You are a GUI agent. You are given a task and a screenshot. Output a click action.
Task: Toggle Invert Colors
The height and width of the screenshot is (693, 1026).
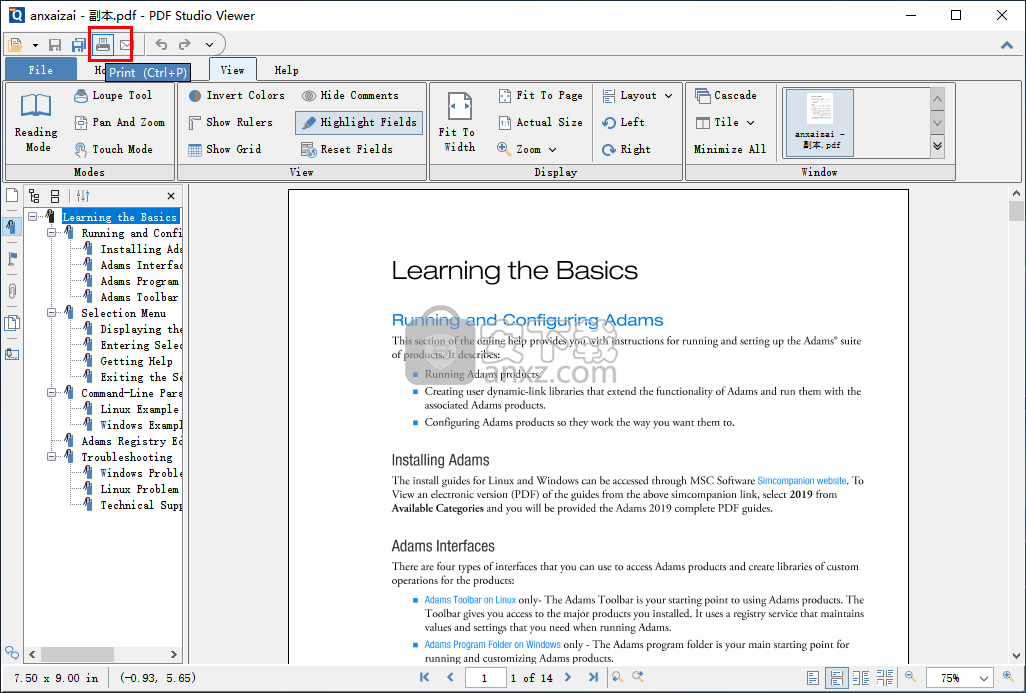236,96
